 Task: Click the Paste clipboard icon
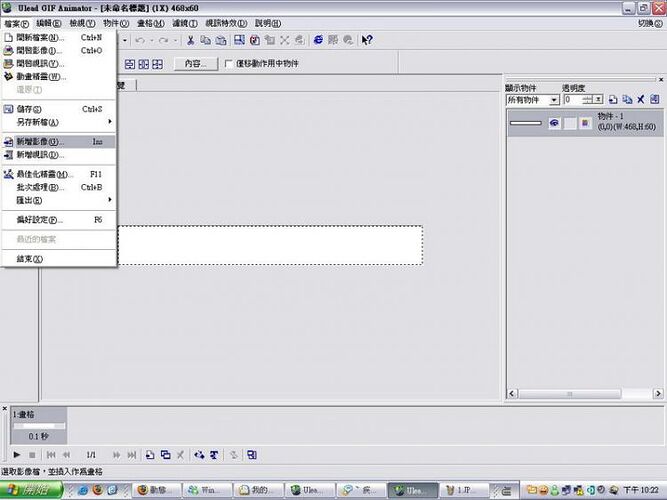(221, 40)
